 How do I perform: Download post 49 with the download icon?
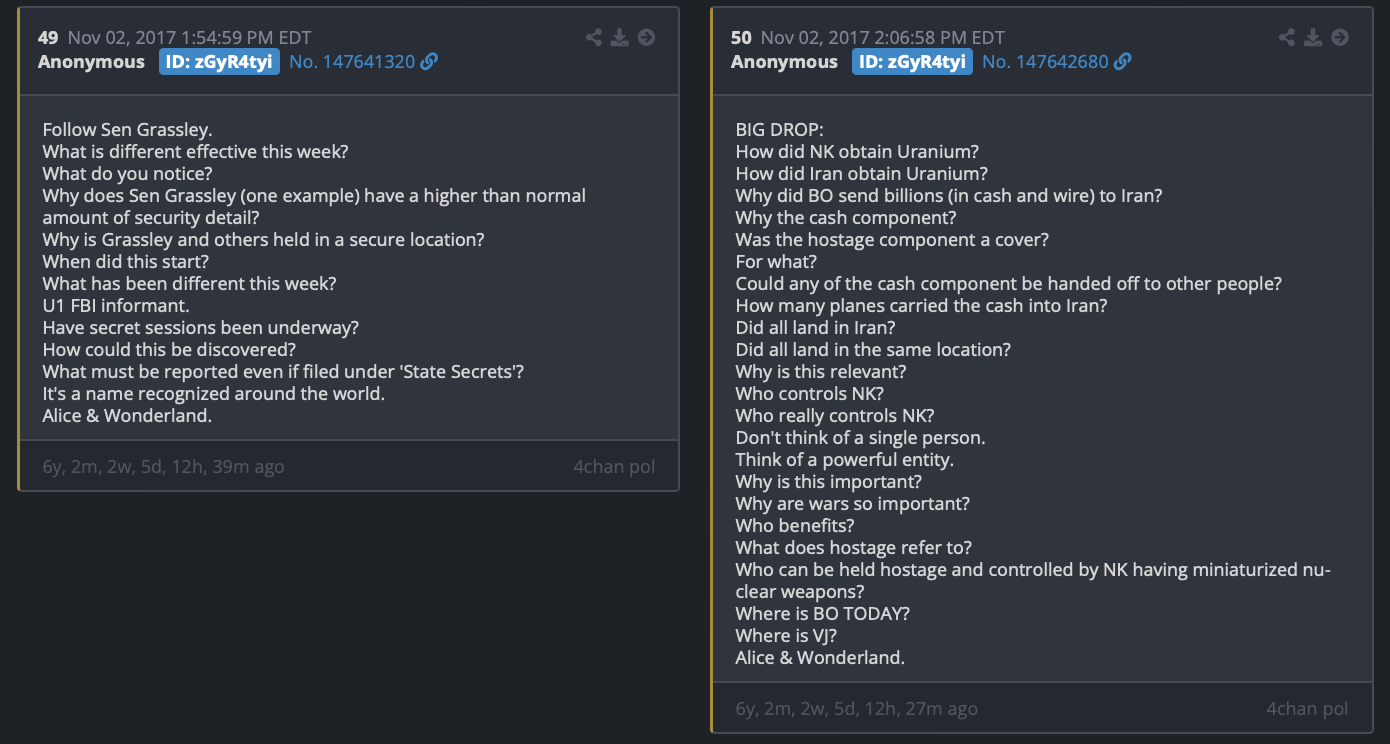tap(620, 38)
